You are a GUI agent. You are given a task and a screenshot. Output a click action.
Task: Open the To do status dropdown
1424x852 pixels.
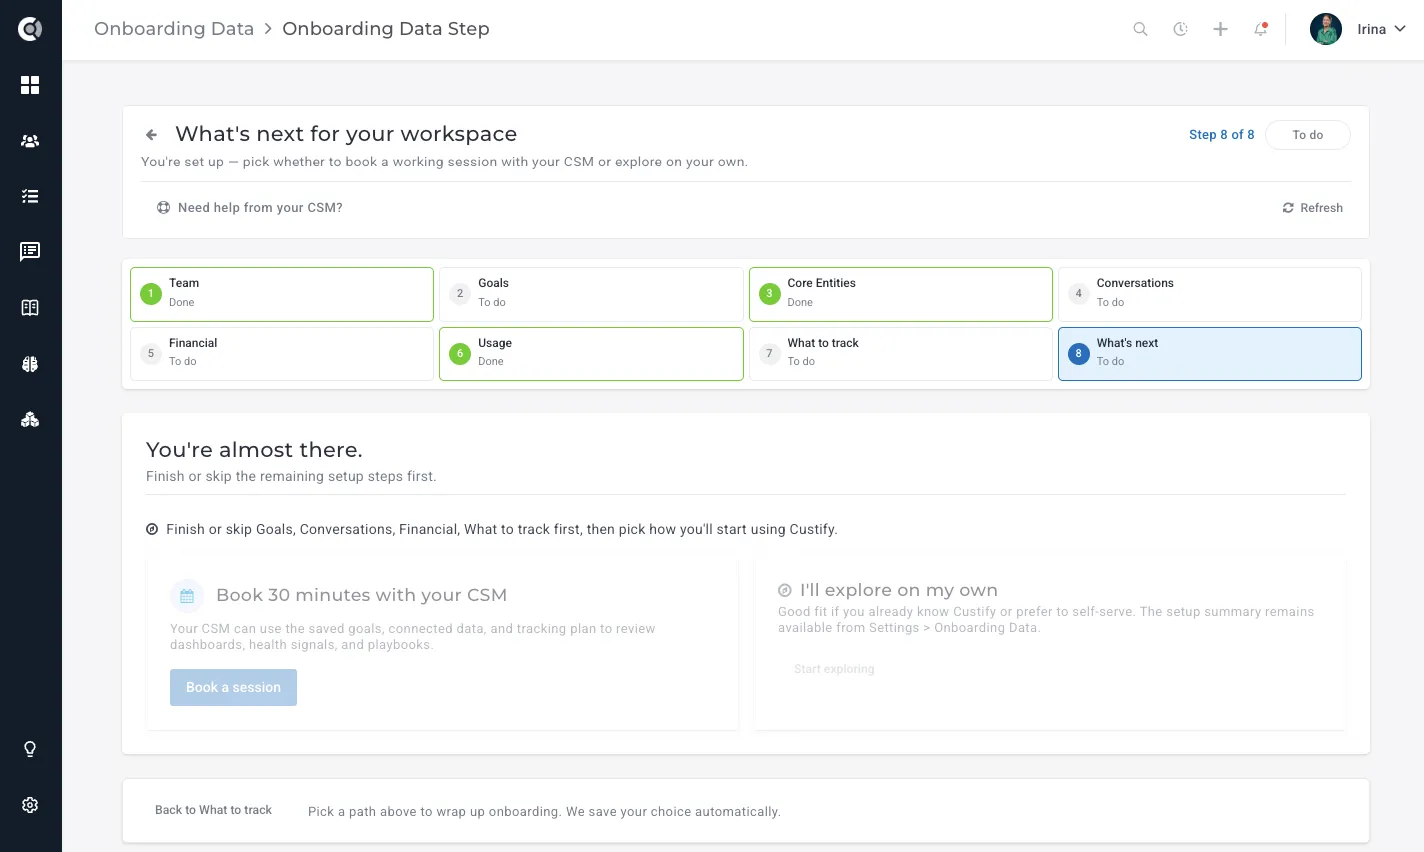1308,135
